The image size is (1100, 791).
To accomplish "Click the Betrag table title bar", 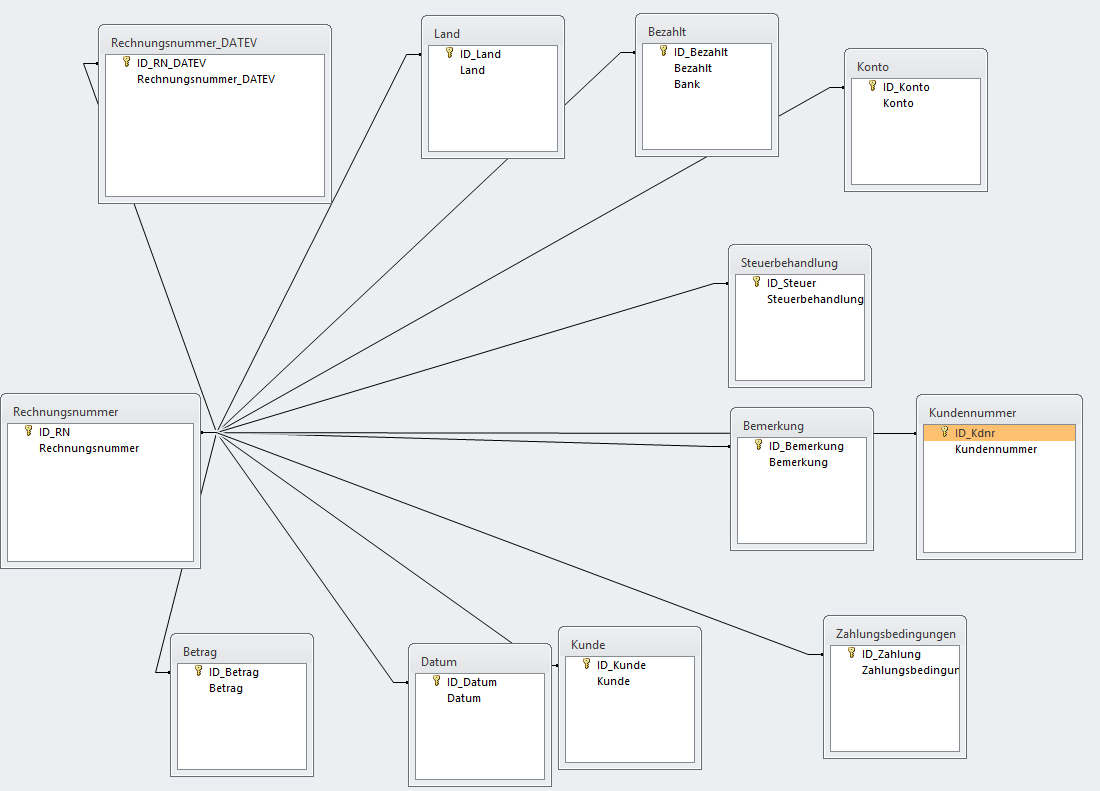I will 242,651.
